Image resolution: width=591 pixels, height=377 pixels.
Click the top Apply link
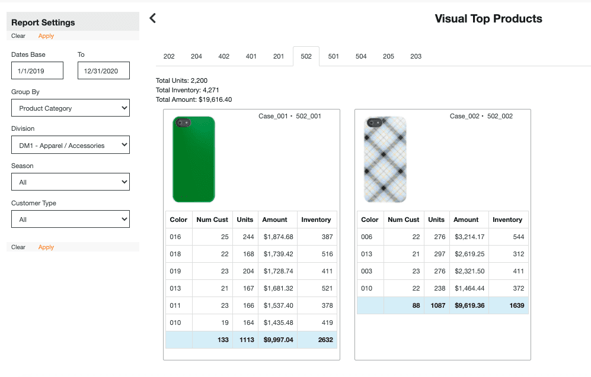coord(46,36)
